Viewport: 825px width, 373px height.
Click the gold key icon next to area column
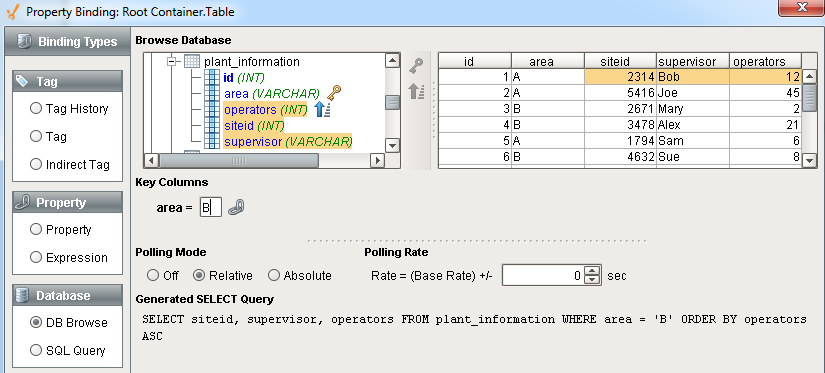pyautogui.click(x=334, y=93)
